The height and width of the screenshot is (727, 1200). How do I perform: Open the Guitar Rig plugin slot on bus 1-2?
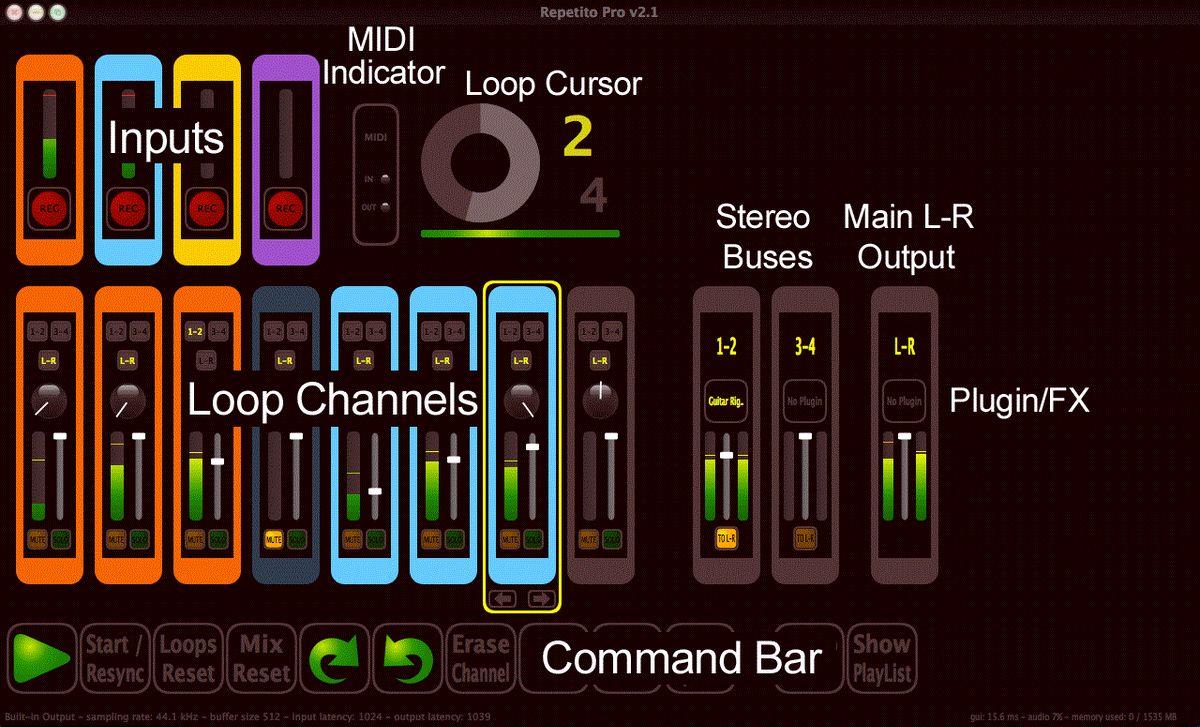[x=727, y=401]
